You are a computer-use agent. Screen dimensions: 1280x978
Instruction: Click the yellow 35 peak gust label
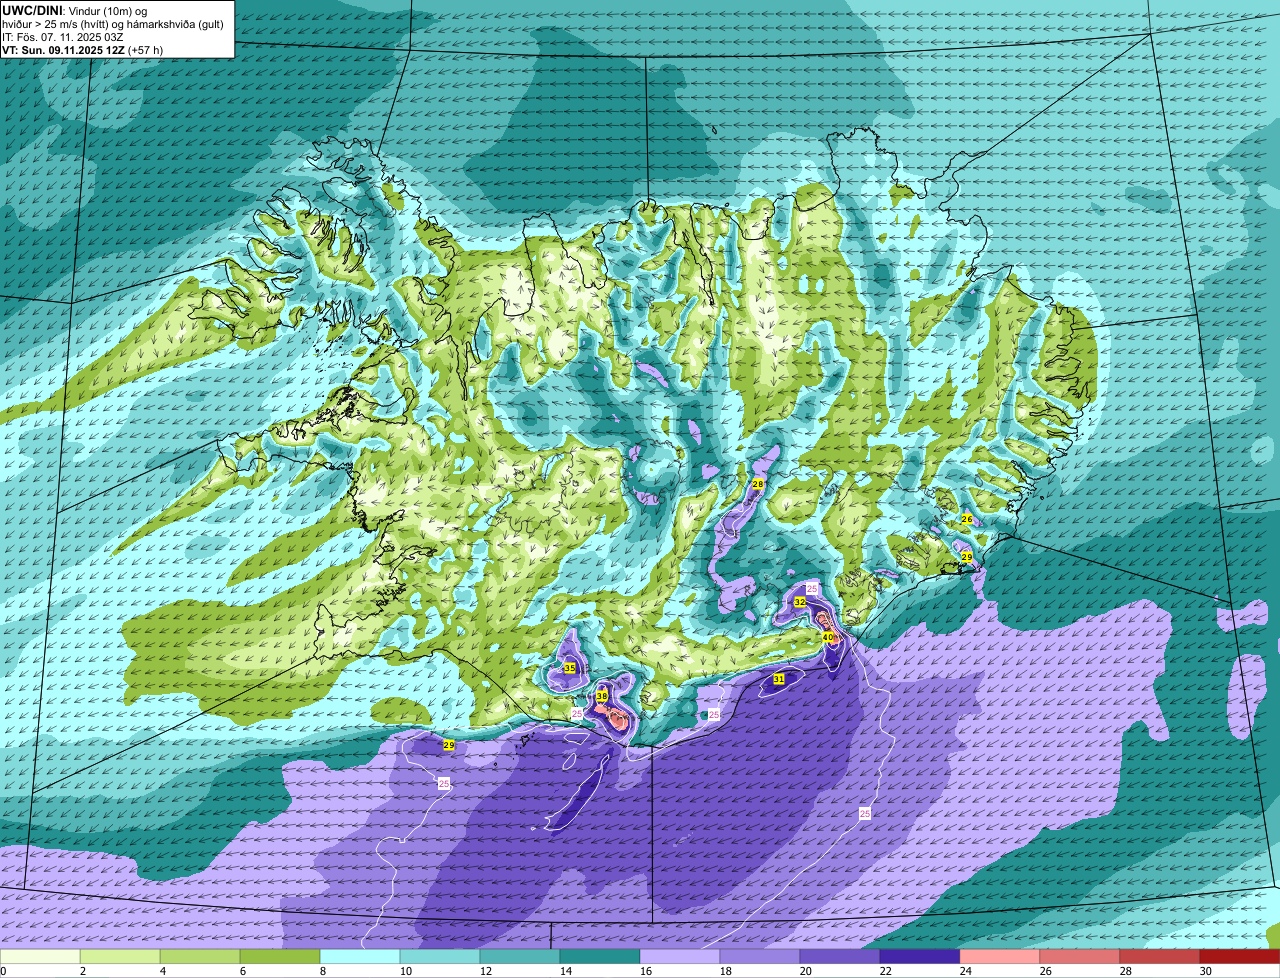tap(569, 668)
